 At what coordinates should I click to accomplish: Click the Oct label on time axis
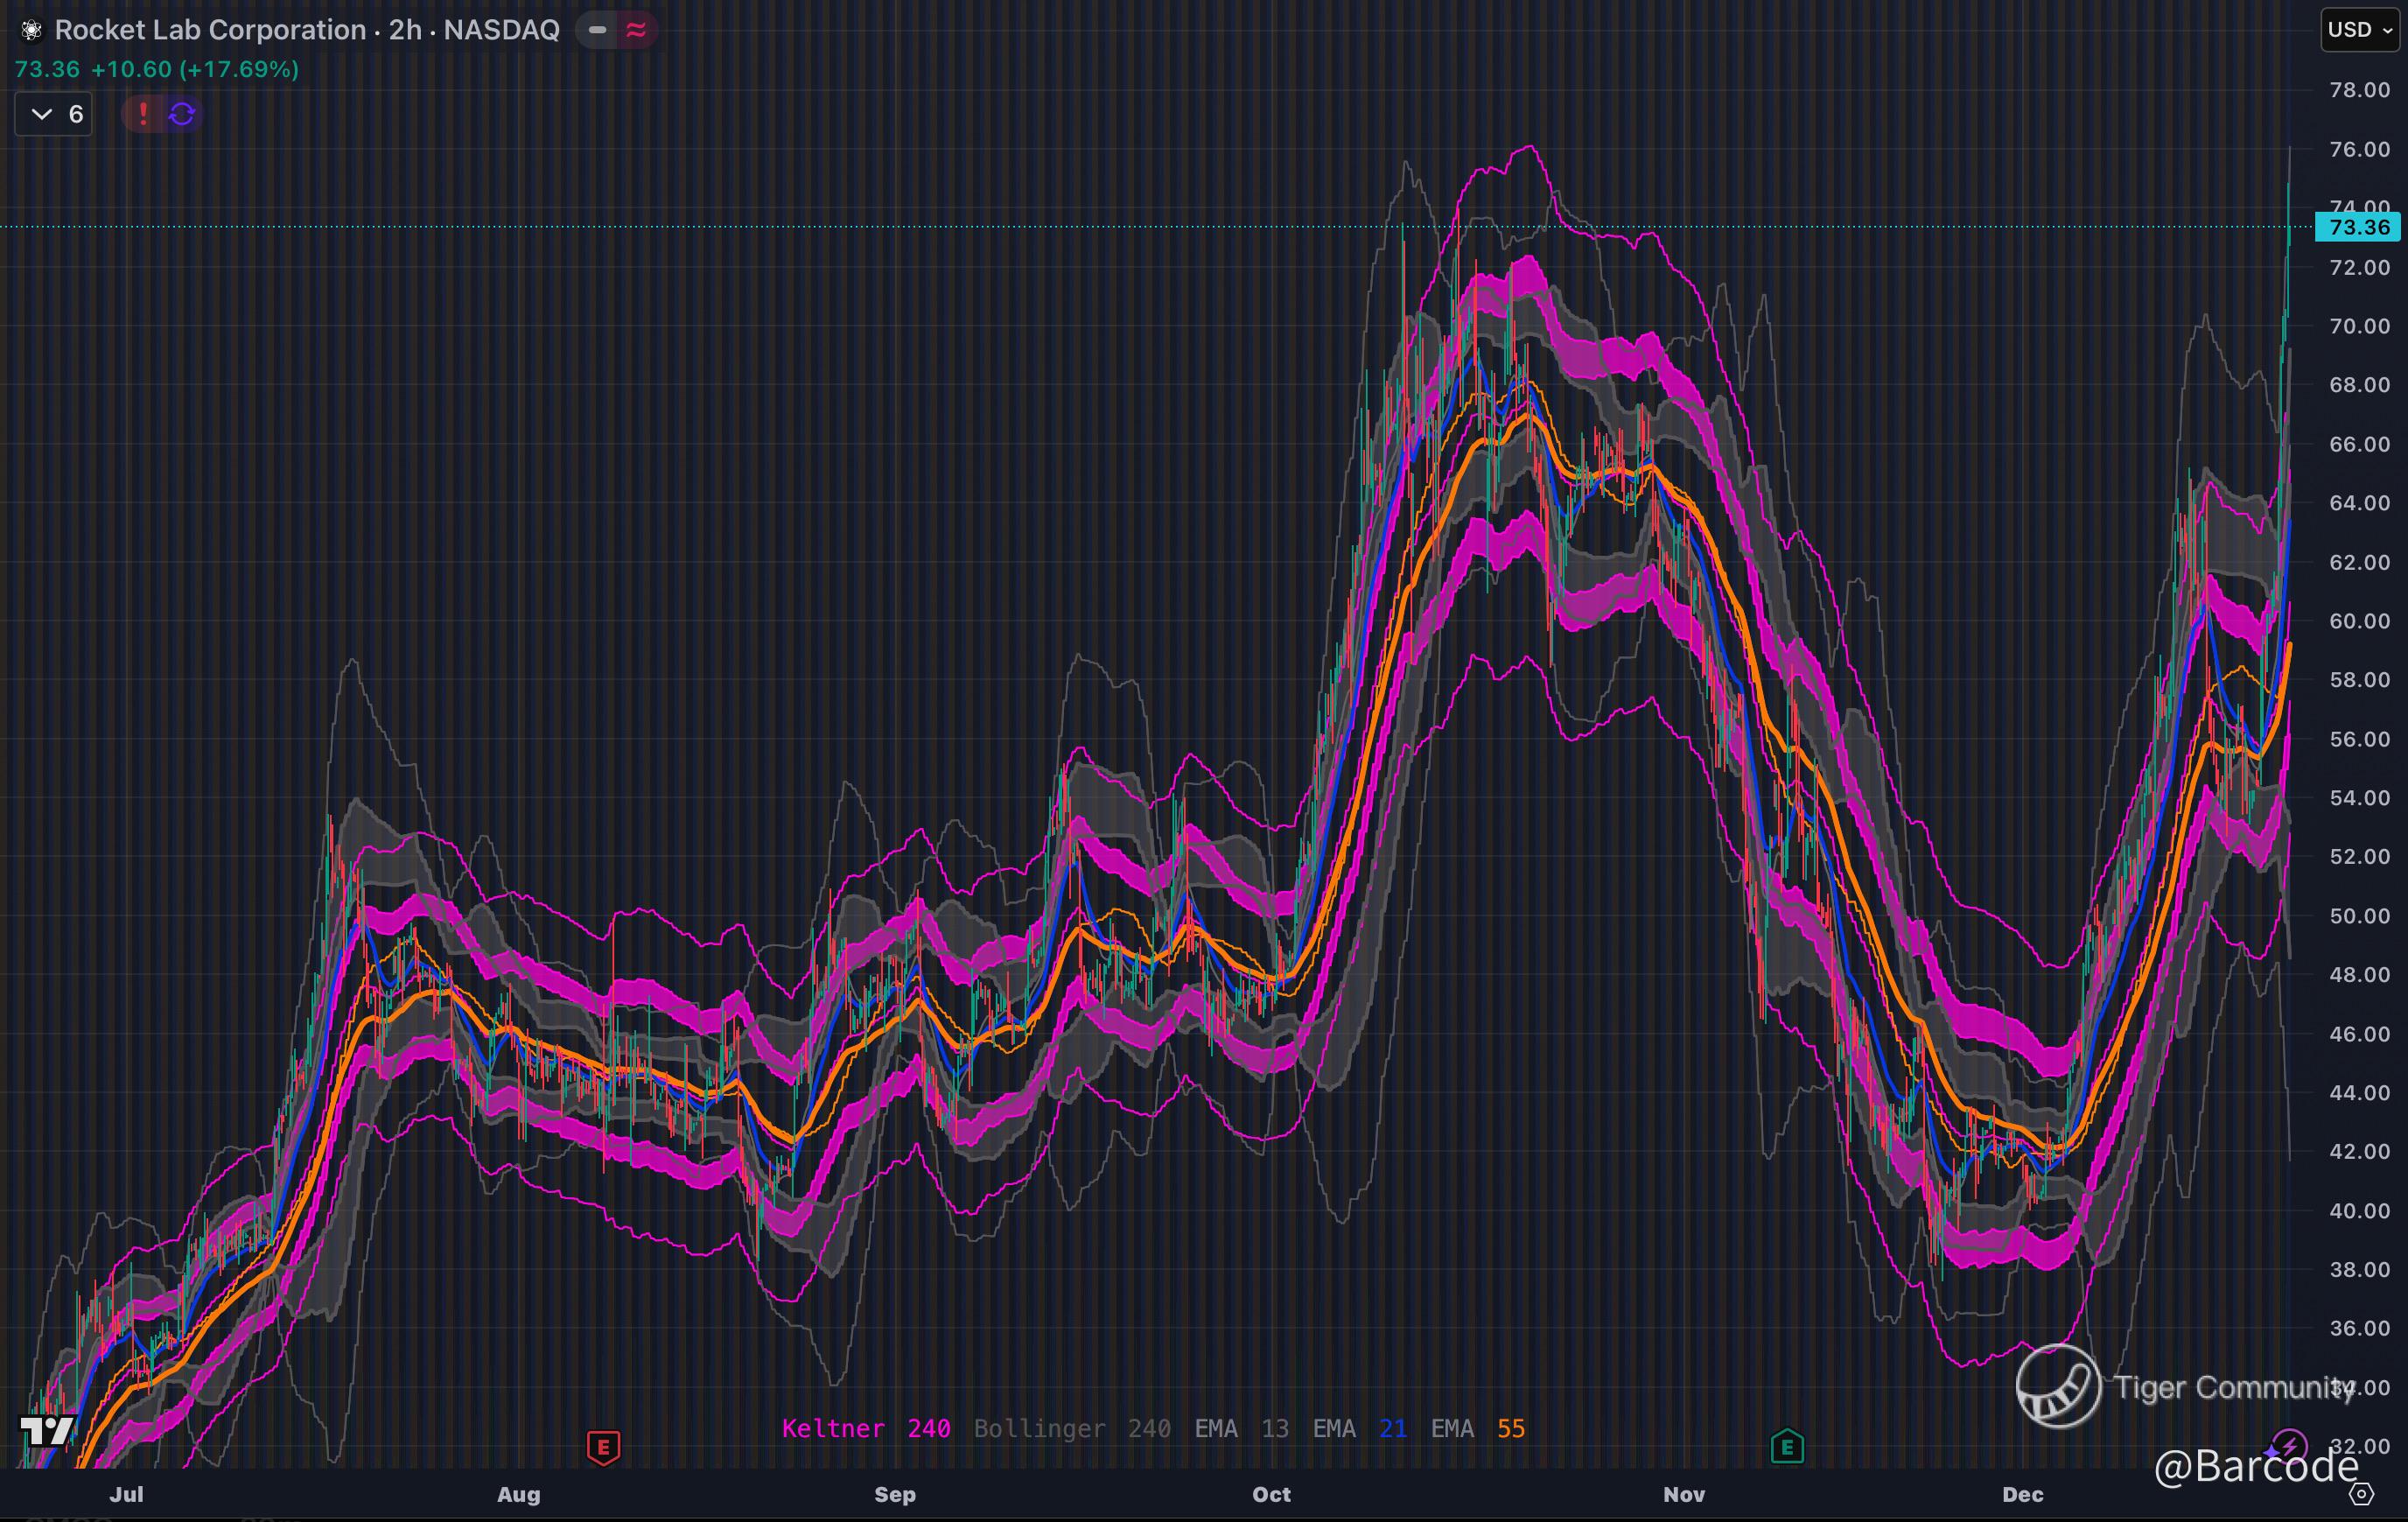(x=1271, y=1494)
